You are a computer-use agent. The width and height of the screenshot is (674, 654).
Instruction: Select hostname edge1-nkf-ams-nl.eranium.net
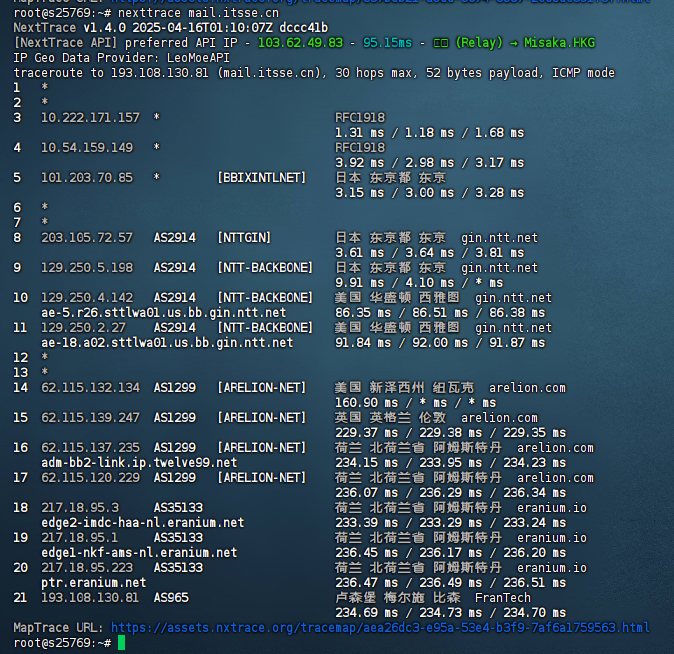(139, 553)
